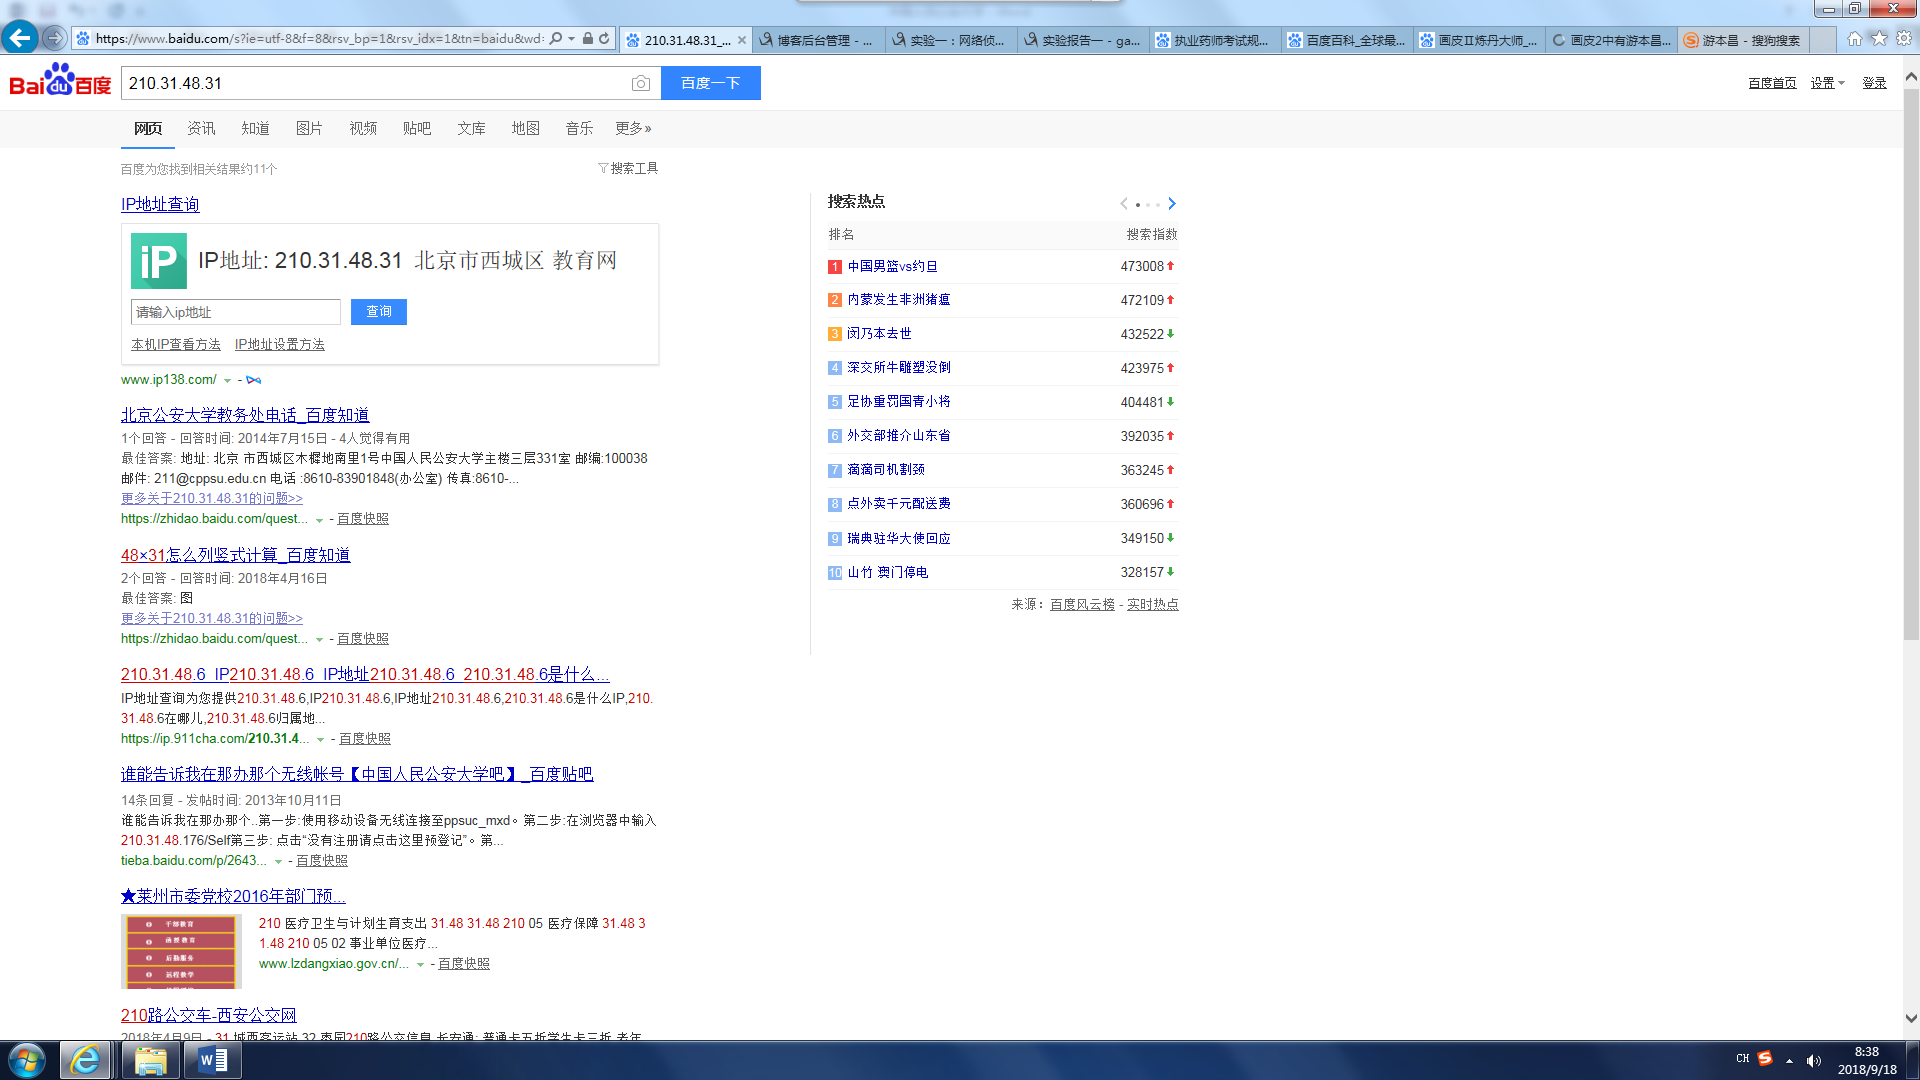Expand the 设置 dropdown menu
The width and height of the screenshot is (1920, 1080).
[x=1827, y=83]
